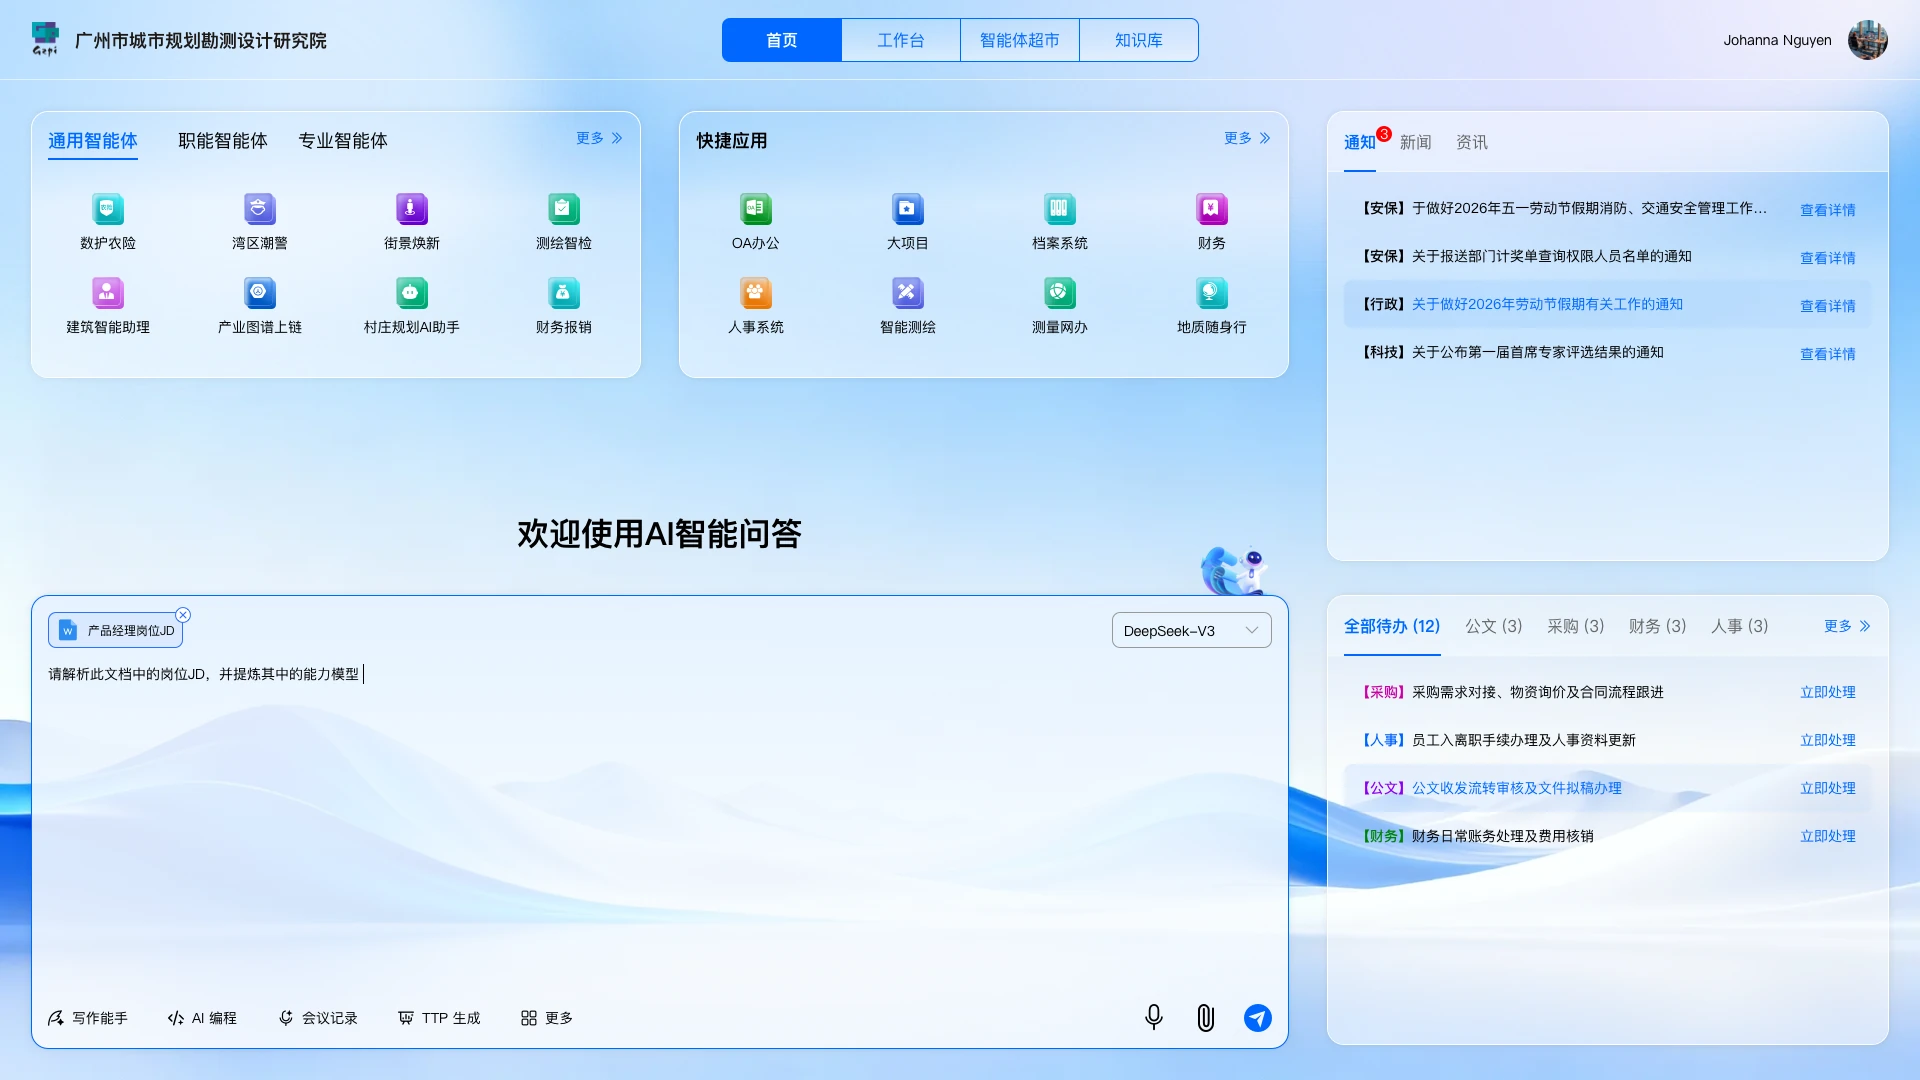Open the 财务报销 agent icon
Image resolution: width=1920 pixels, height=1080 pixels.
[x=564, y=293]
